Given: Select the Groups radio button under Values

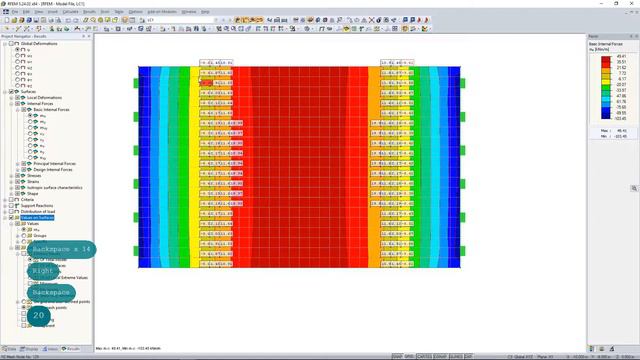Looking at the screenshot, I should pyautogui.click(x=24, y=236).
